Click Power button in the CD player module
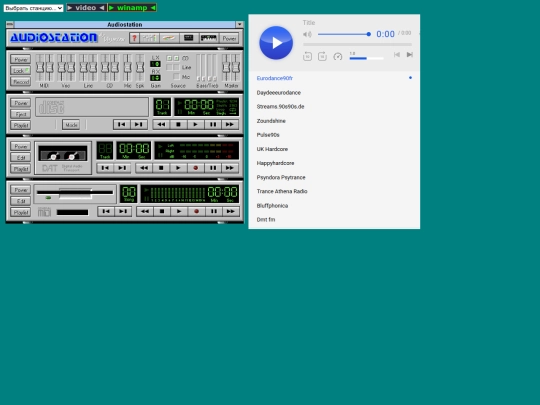 [x=21, y=103]
